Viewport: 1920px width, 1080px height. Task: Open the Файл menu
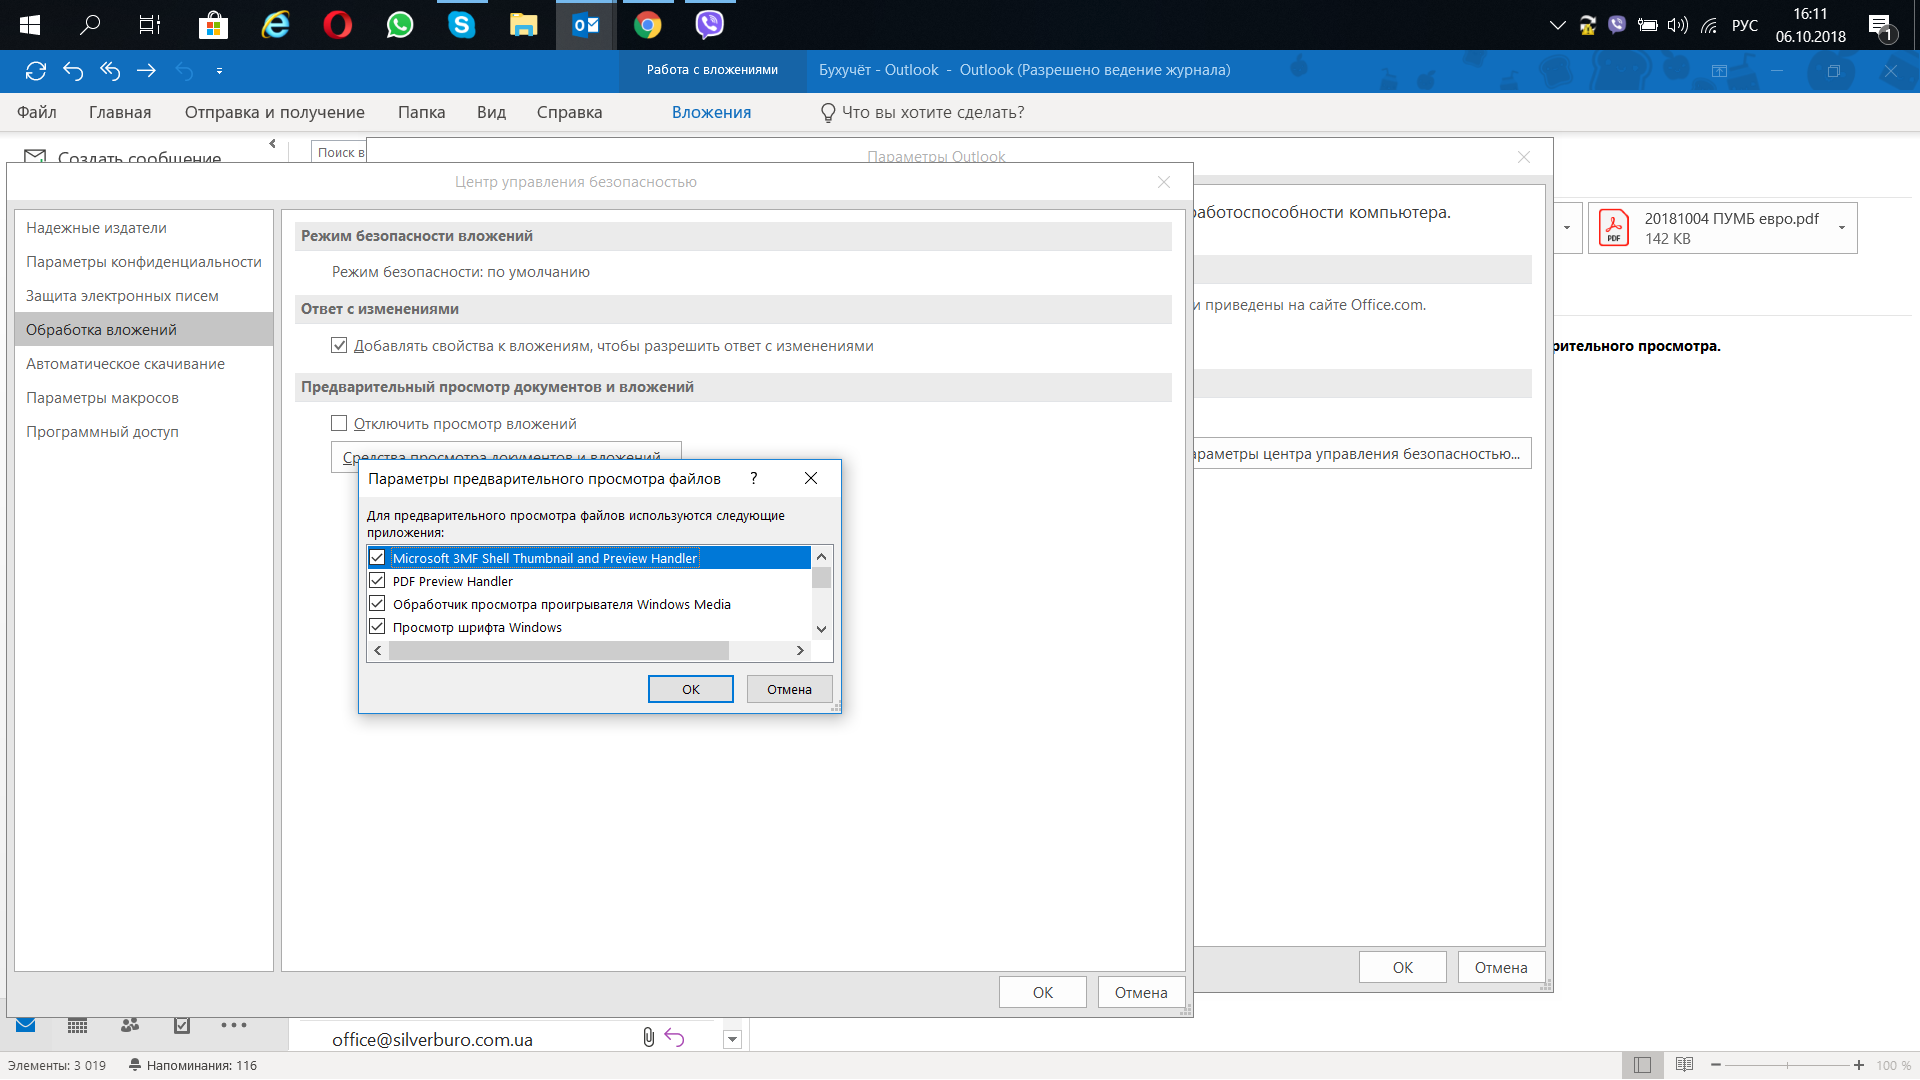tap(37, 112)
